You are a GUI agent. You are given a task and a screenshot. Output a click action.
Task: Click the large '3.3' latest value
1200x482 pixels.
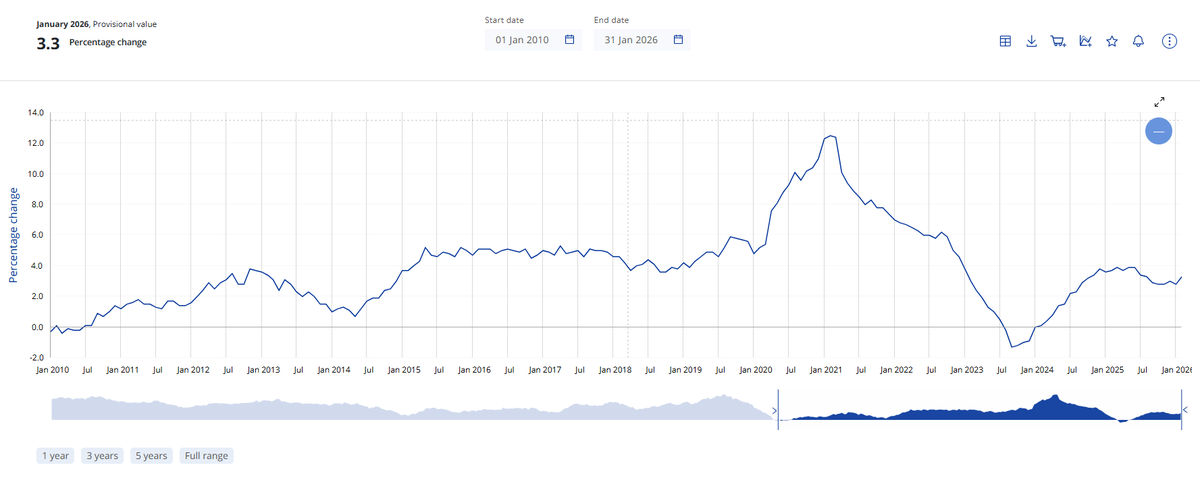48,43
